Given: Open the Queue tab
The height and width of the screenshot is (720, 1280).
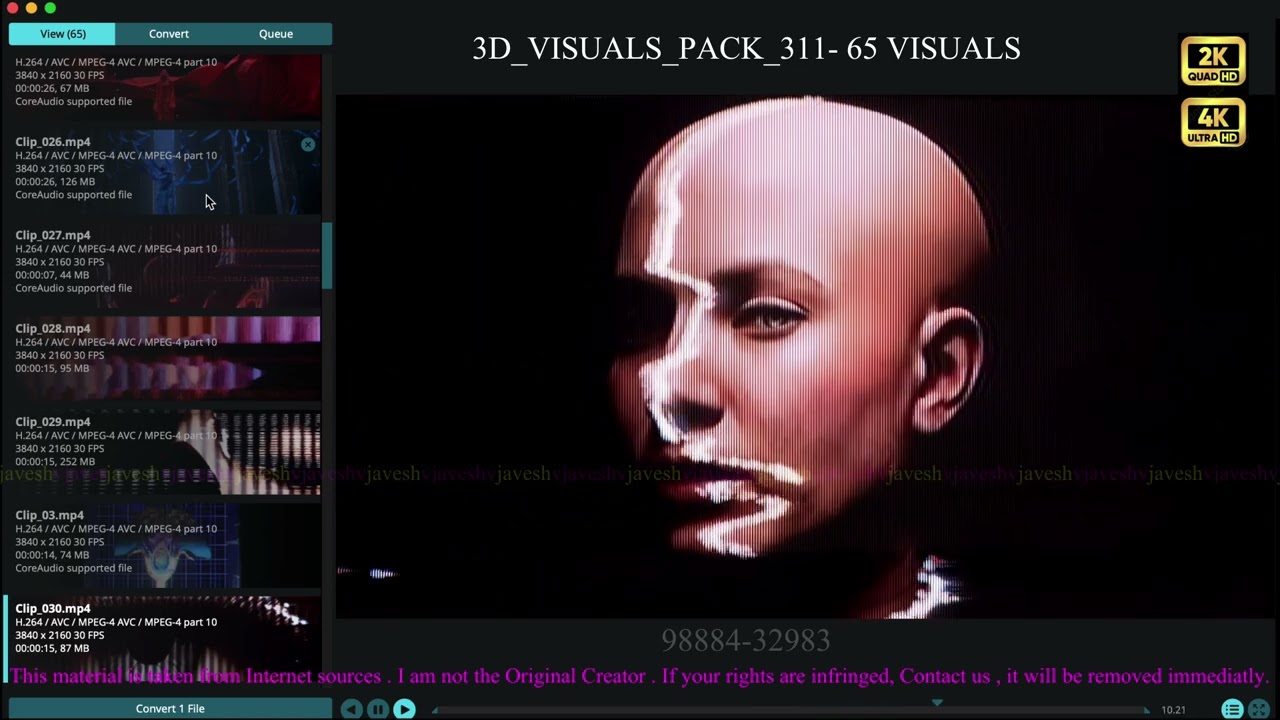Looking at the screenshot, I should (x=276, y=34).
